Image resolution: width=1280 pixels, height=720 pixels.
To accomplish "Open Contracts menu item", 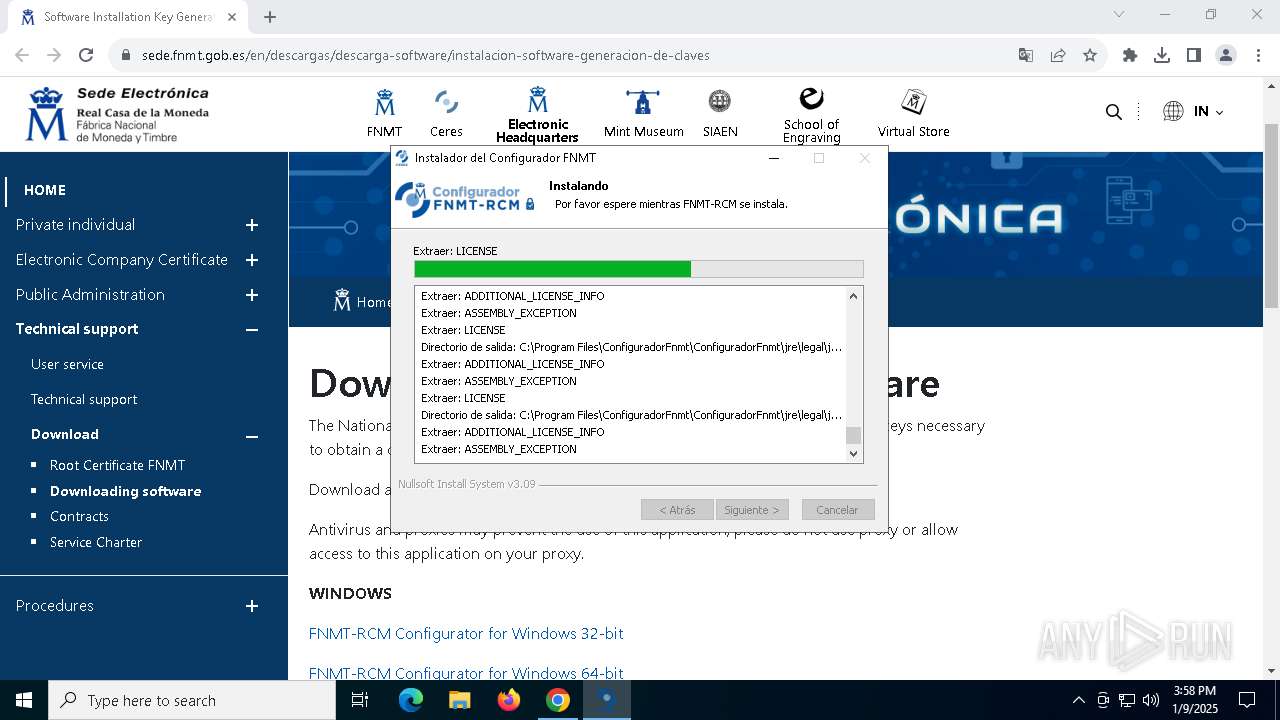I will coord(79,516).
